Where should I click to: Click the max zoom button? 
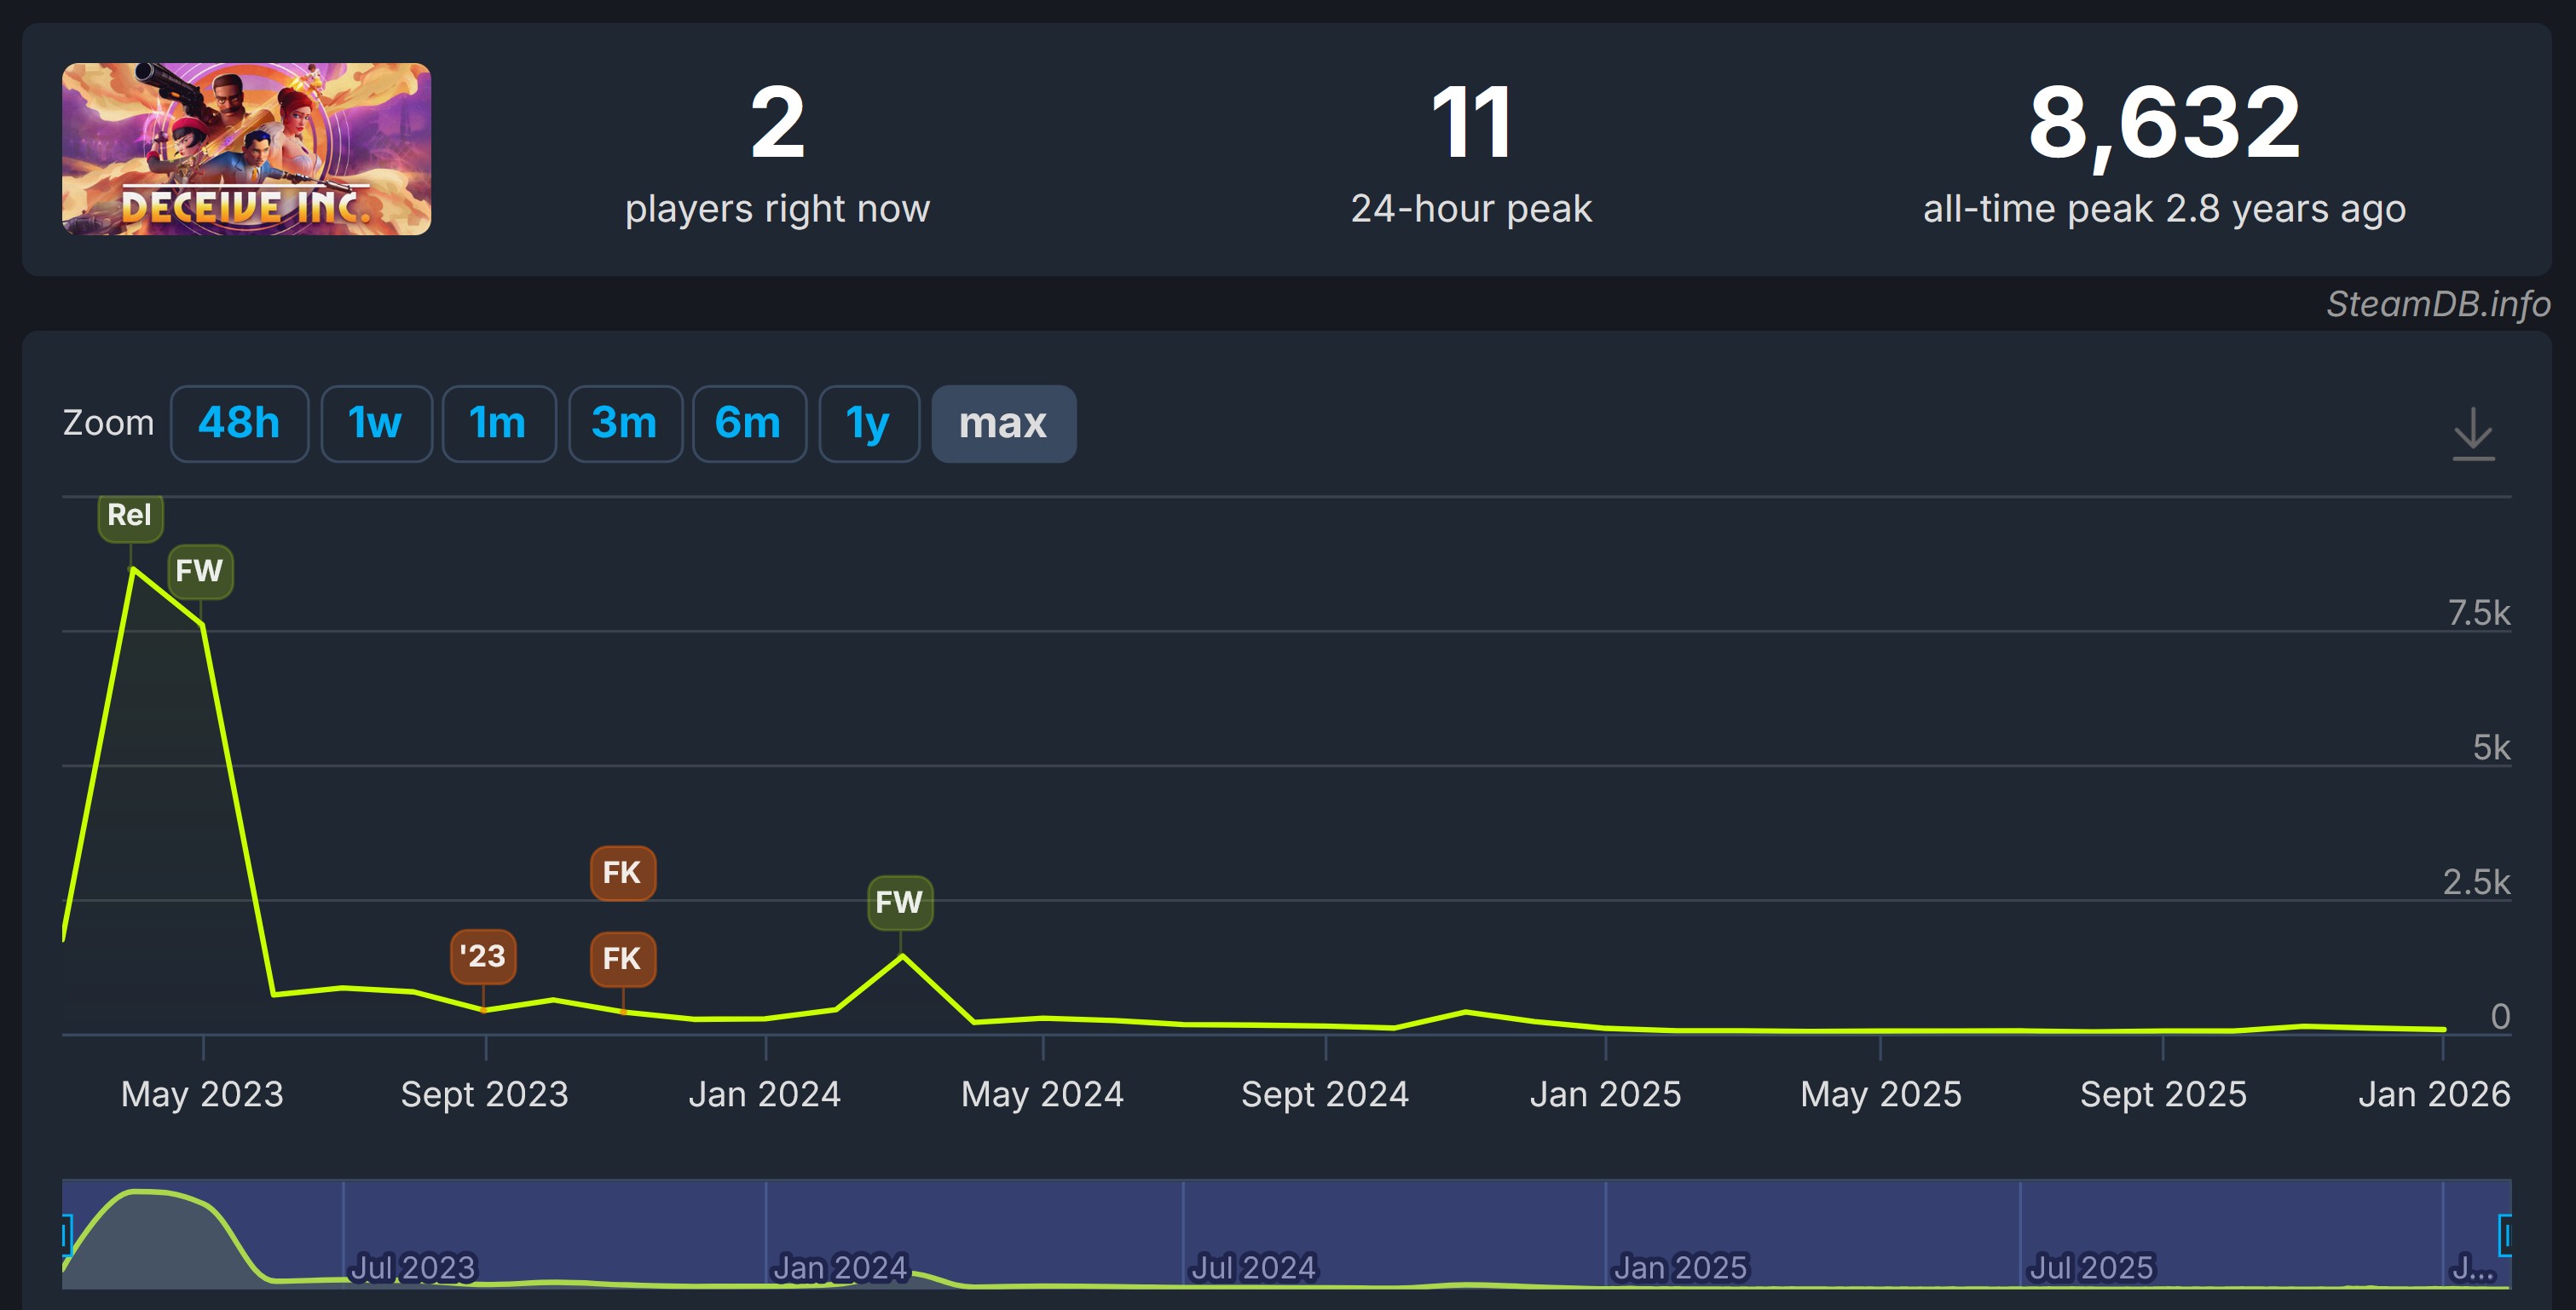click(x=1003, y=423)
